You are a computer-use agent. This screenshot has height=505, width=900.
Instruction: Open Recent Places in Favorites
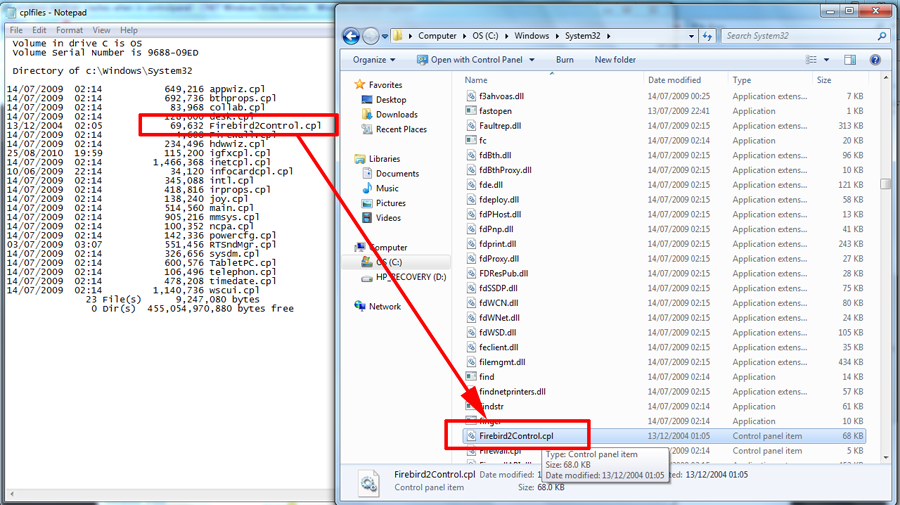point(401,129)
